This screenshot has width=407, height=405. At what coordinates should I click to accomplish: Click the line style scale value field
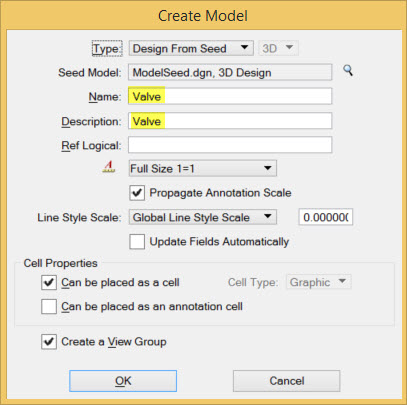tap(326, 217)
